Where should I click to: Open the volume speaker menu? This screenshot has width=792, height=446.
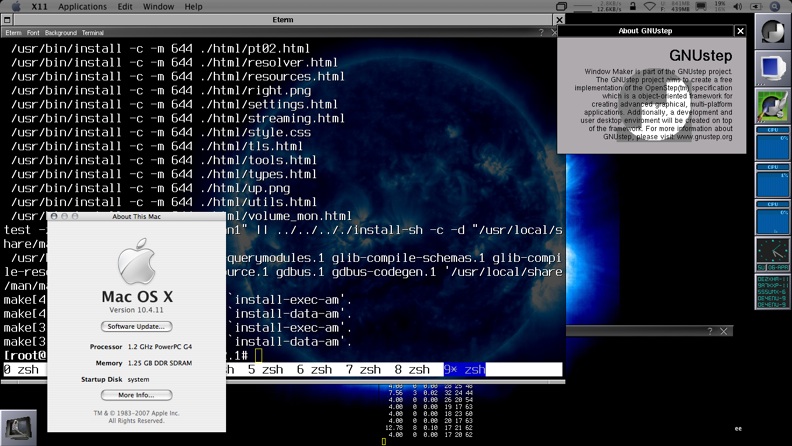(738, 7)
